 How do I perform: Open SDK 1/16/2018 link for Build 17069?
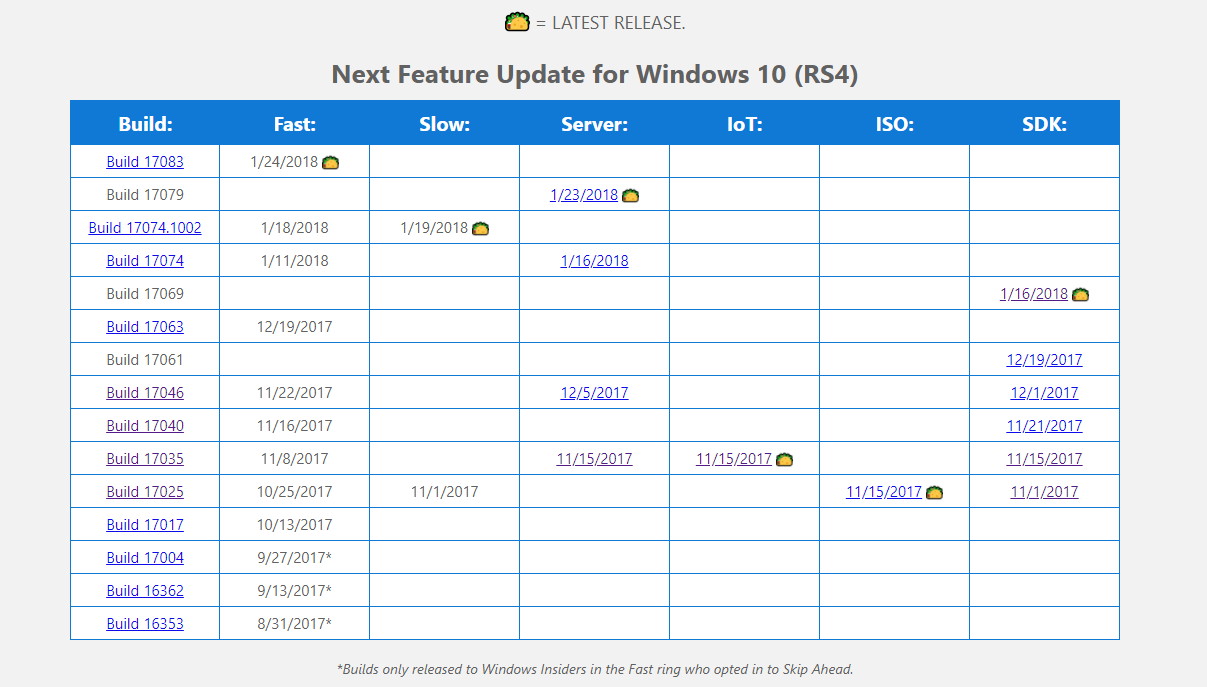pyautogui.click(x=1034, y=294)
